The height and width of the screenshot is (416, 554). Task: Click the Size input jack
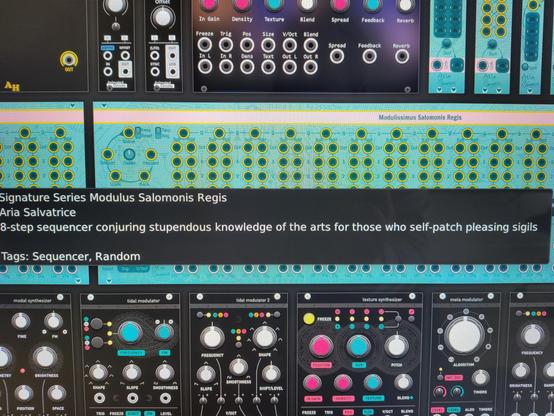click(268, 45)
